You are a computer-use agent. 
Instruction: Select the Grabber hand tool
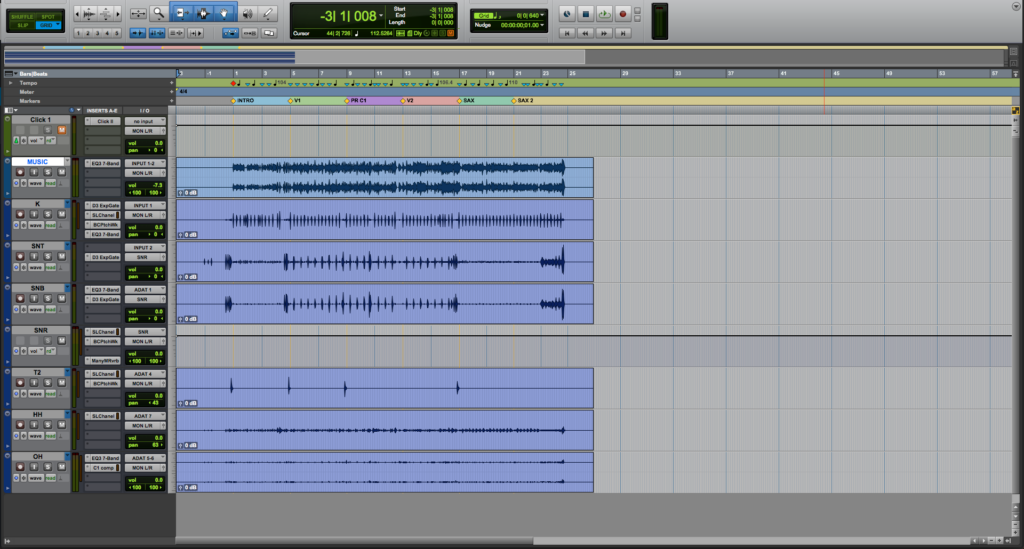tap(225, 13)
